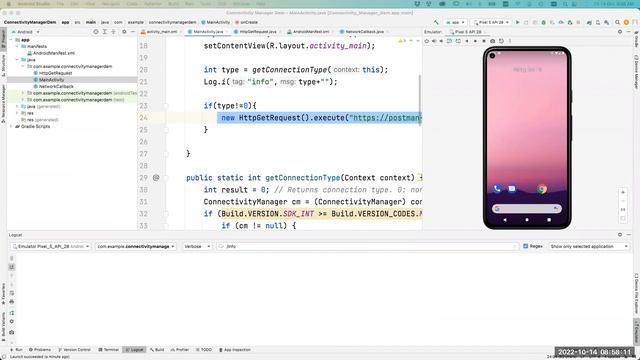Open Search Everywhere magnifier in top toolbar

point(618,22)
